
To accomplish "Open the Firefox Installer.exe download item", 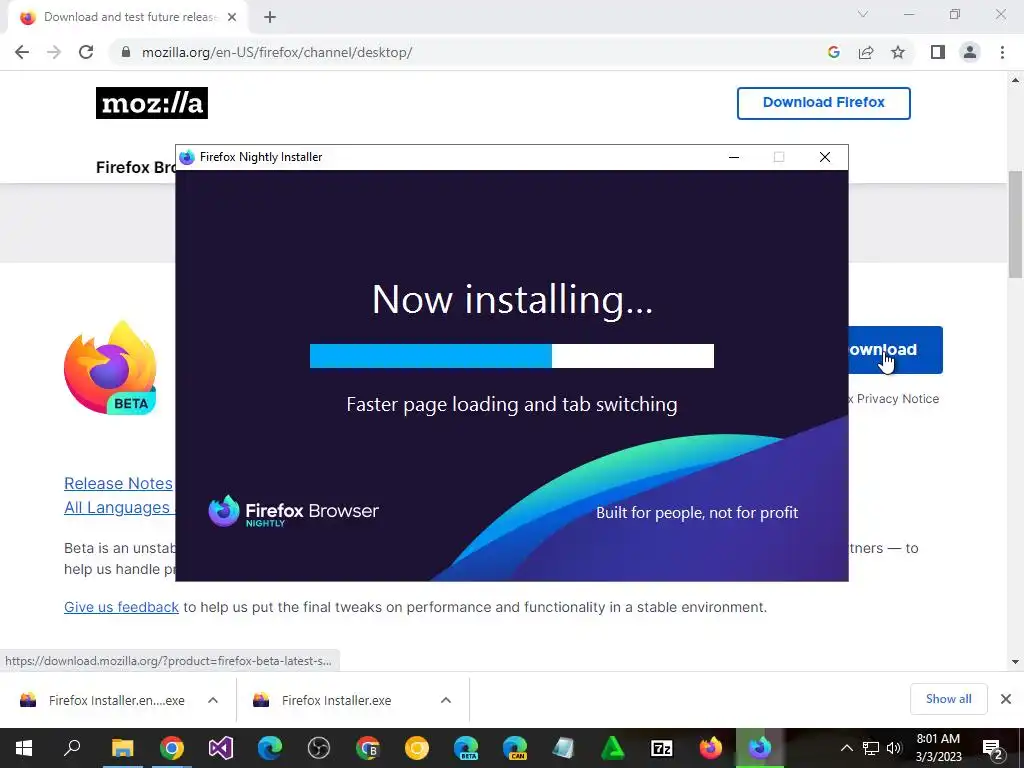I will click(338, 700).
